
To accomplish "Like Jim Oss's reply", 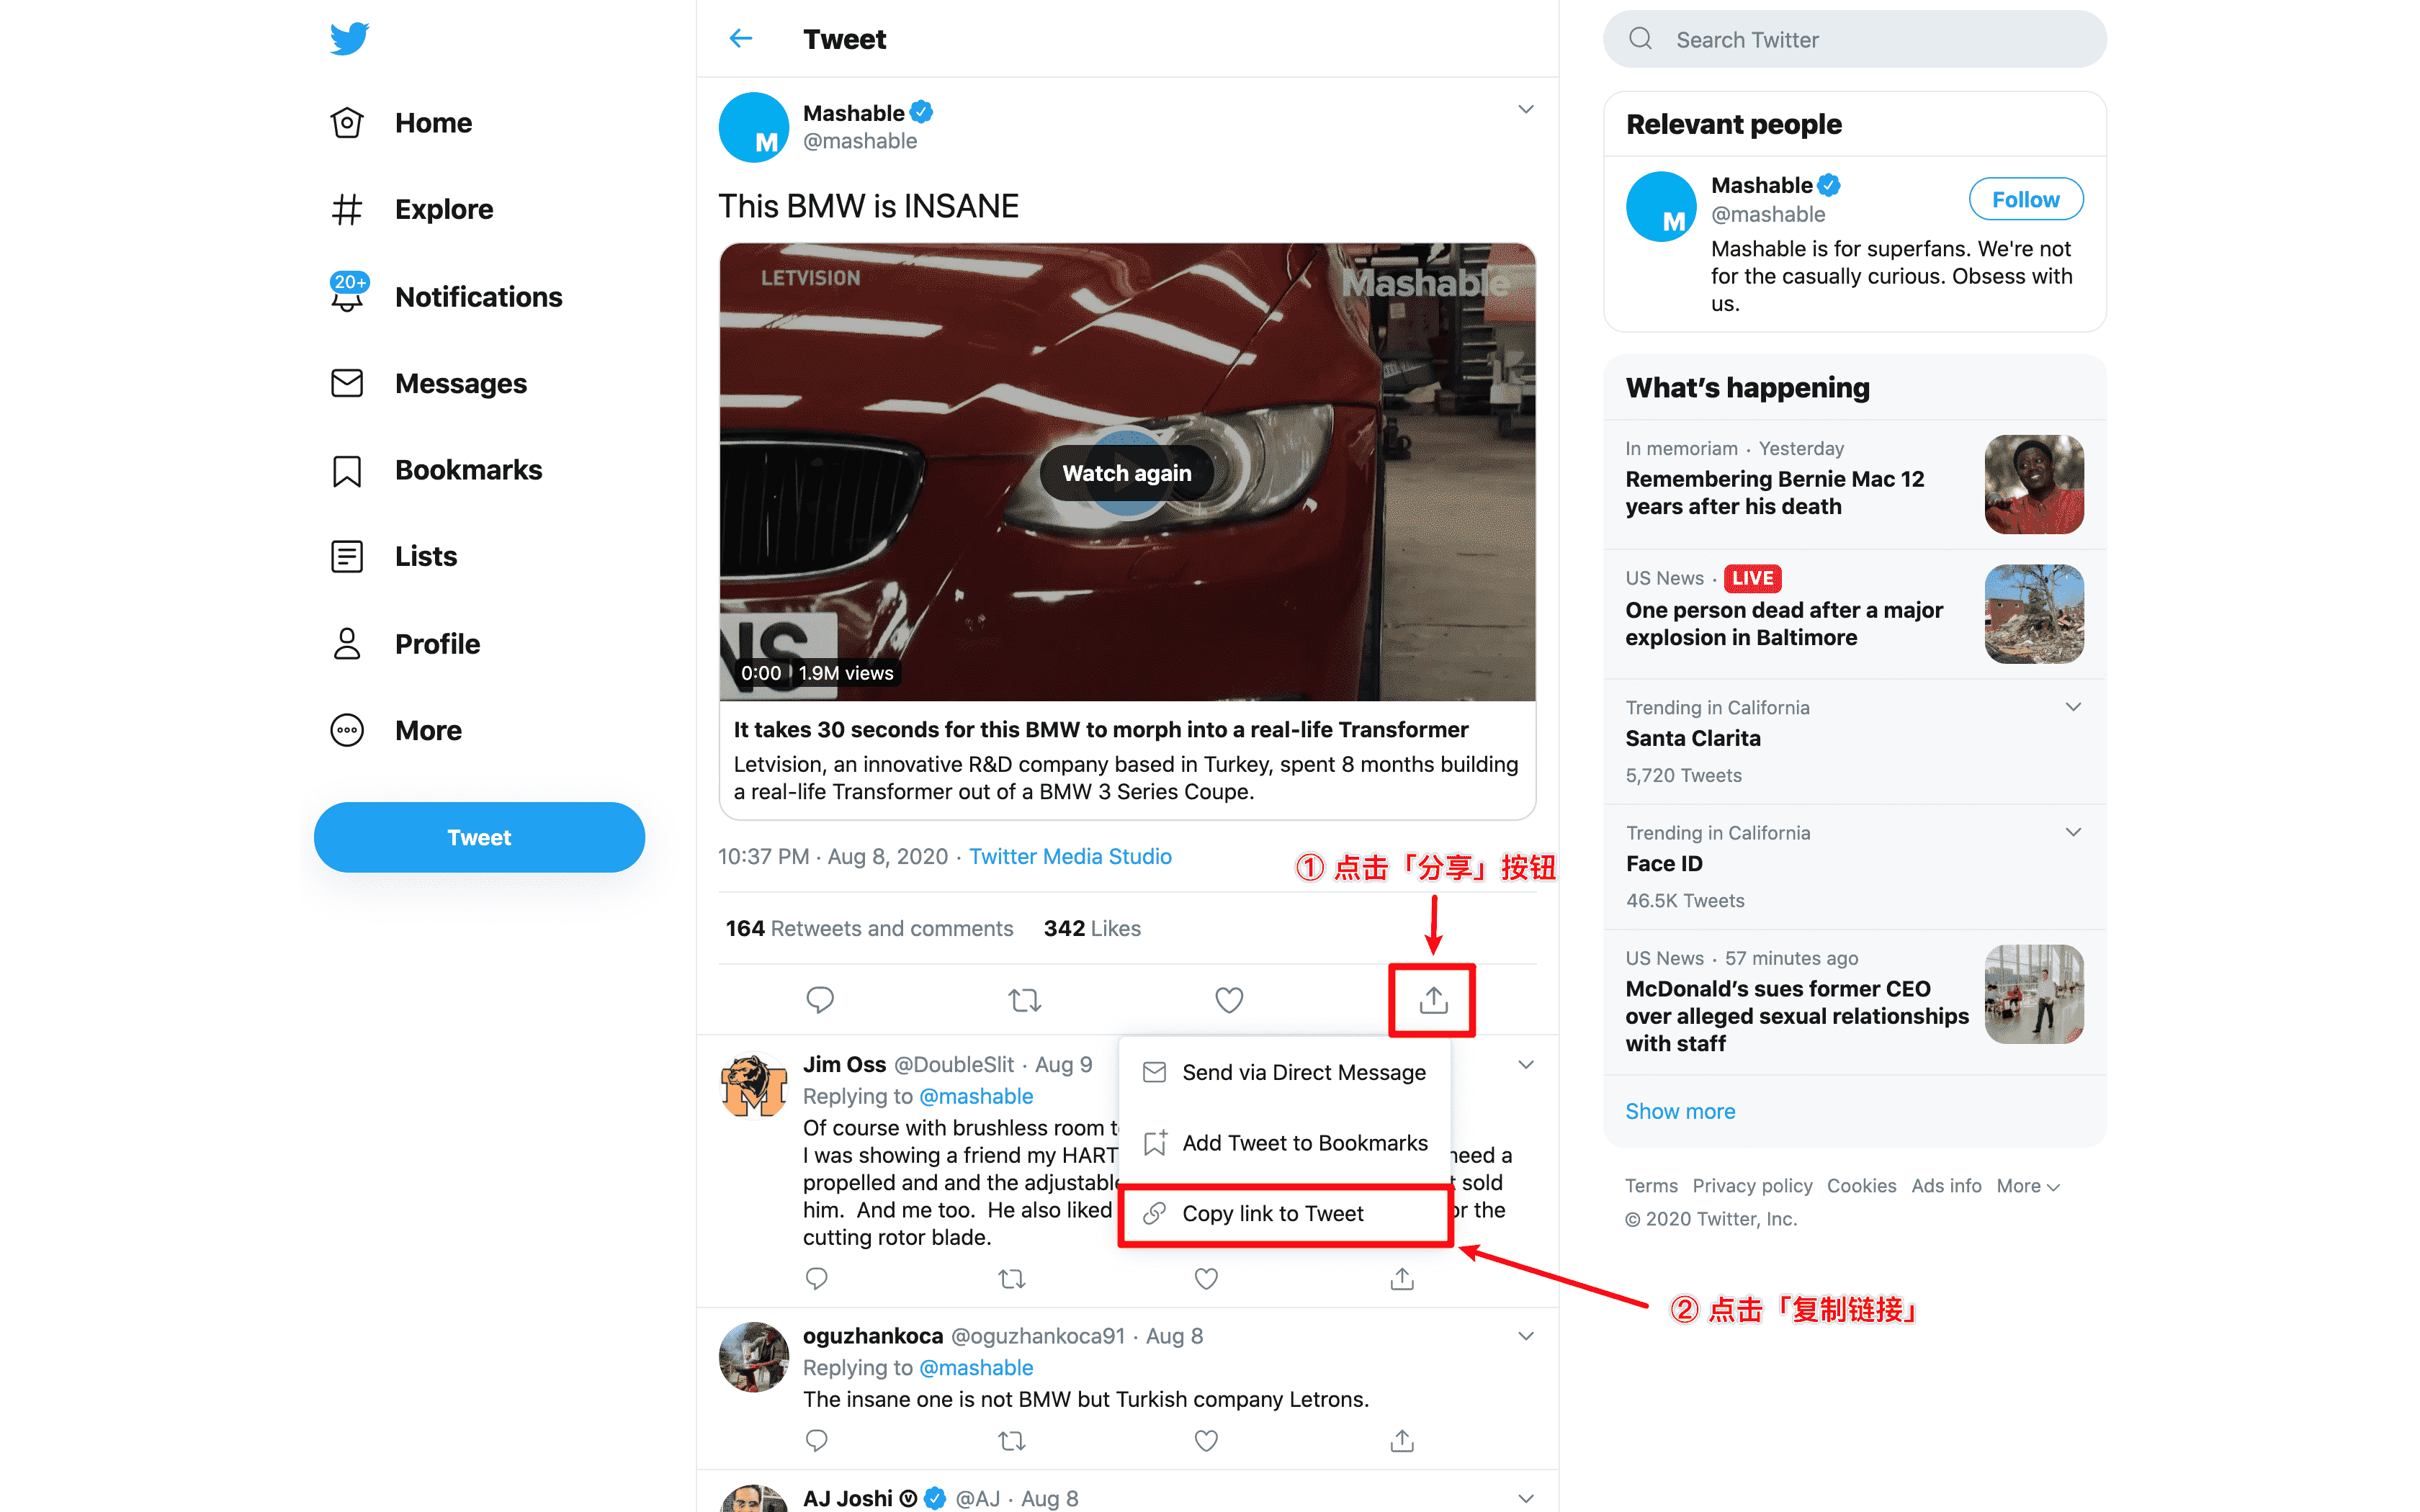I will 1207,1278.
